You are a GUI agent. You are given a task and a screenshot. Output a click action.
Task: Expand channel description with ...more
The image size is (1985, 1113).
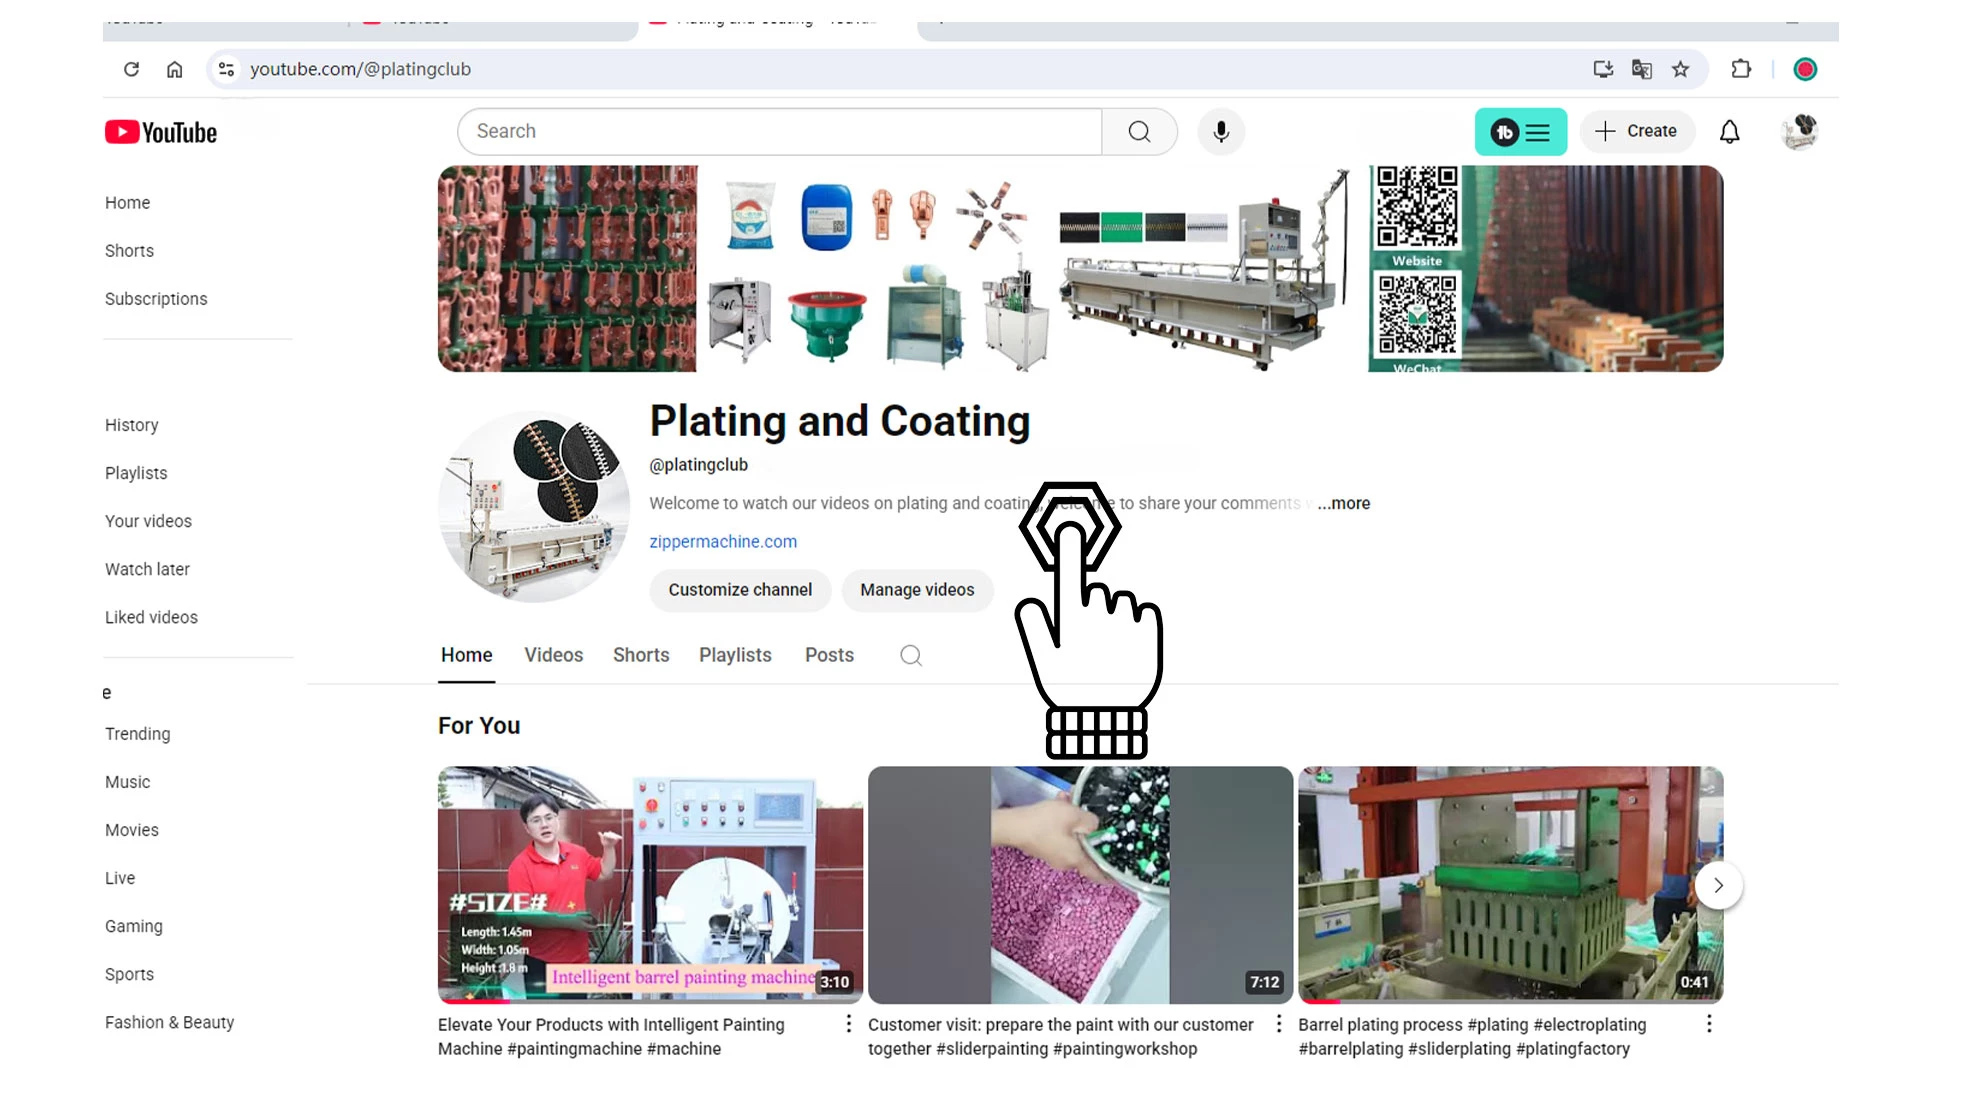1343,503
